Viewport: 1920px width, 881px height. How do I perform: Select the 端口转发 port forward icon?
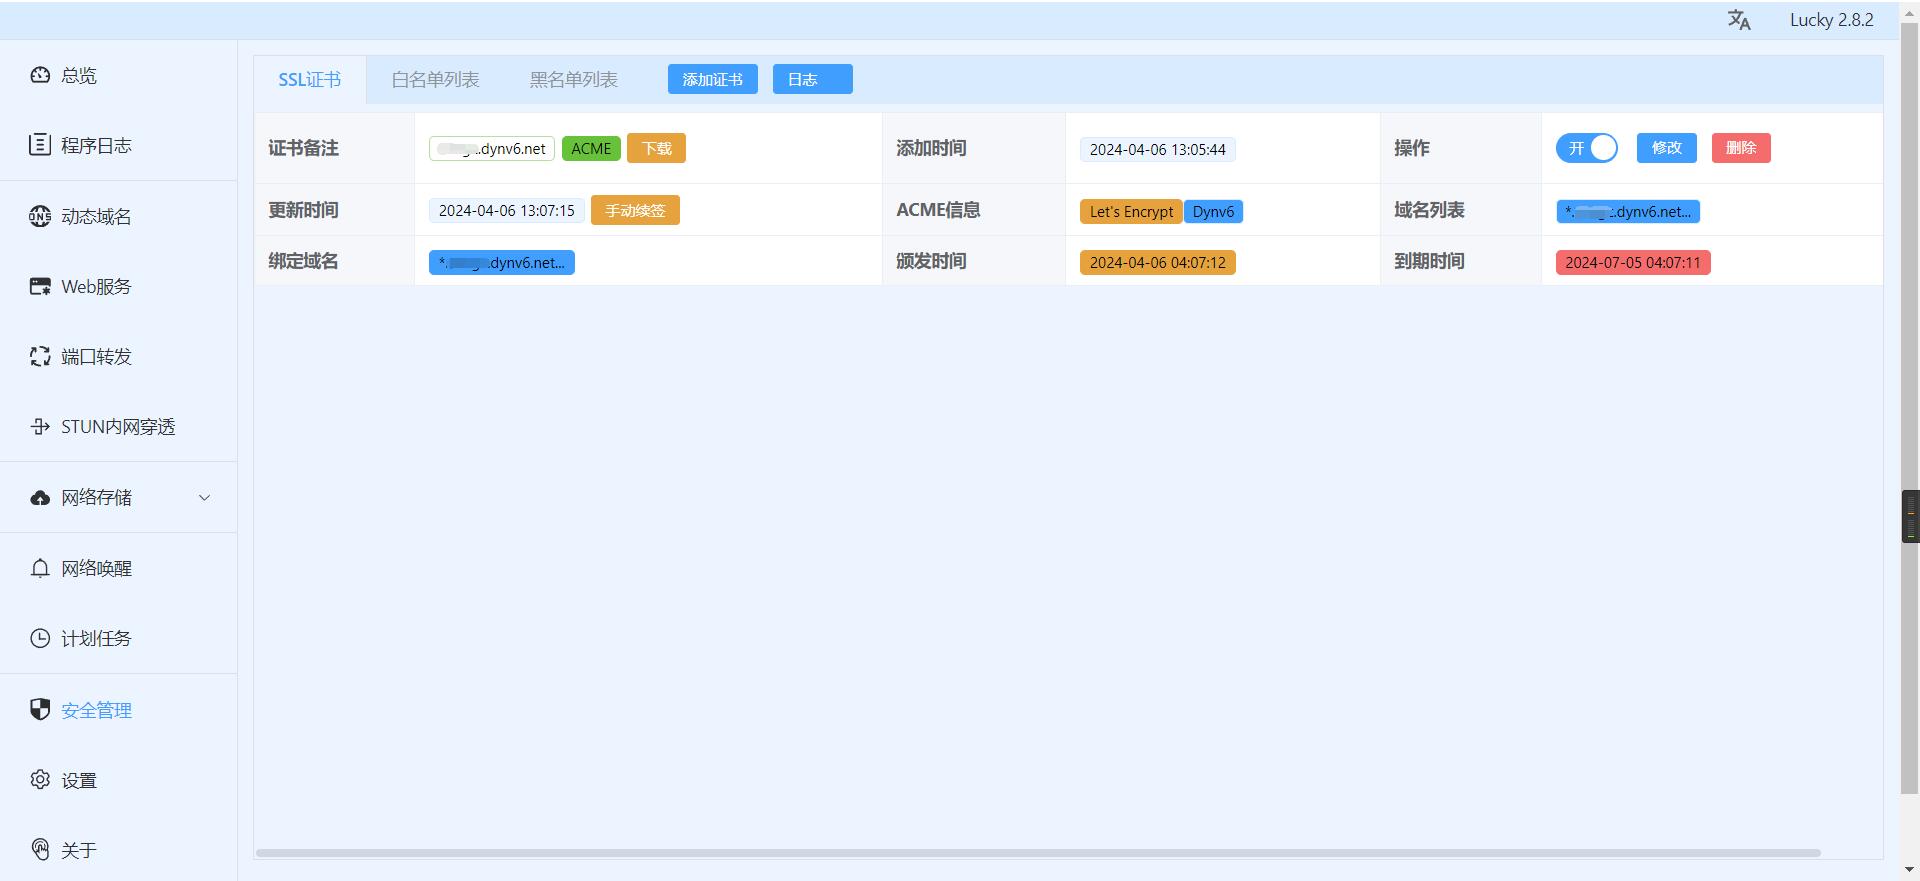40,356
